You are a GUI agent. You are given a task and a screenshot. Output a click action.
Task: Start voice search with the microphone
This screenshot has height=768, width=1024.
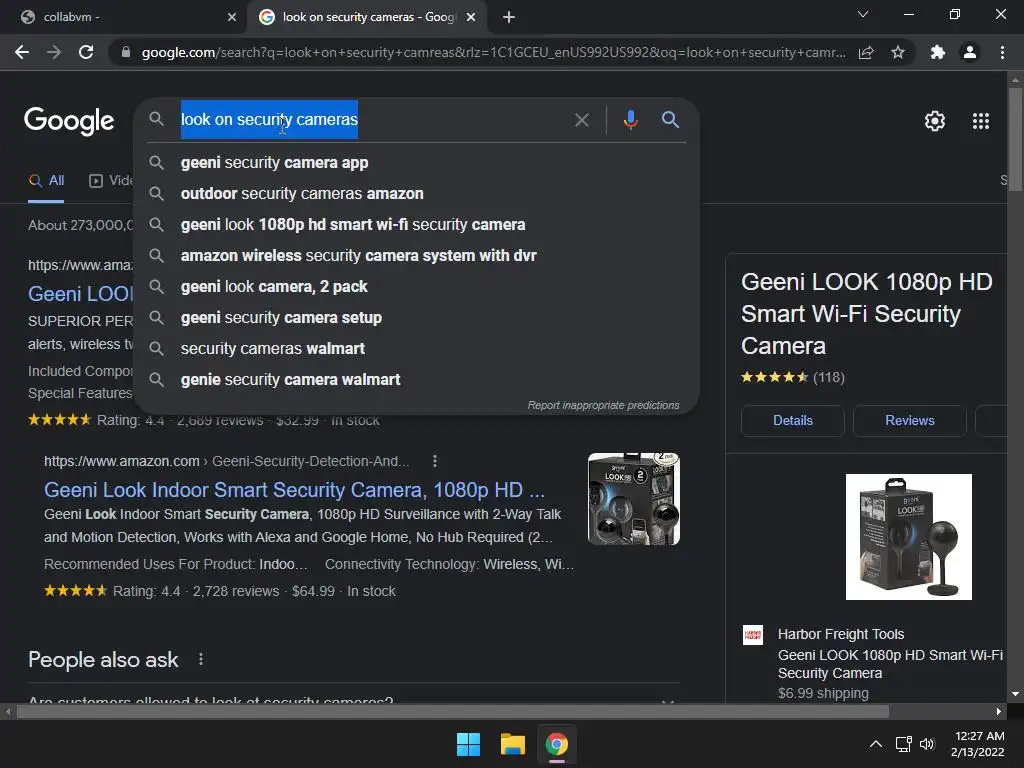coord(630,120)
